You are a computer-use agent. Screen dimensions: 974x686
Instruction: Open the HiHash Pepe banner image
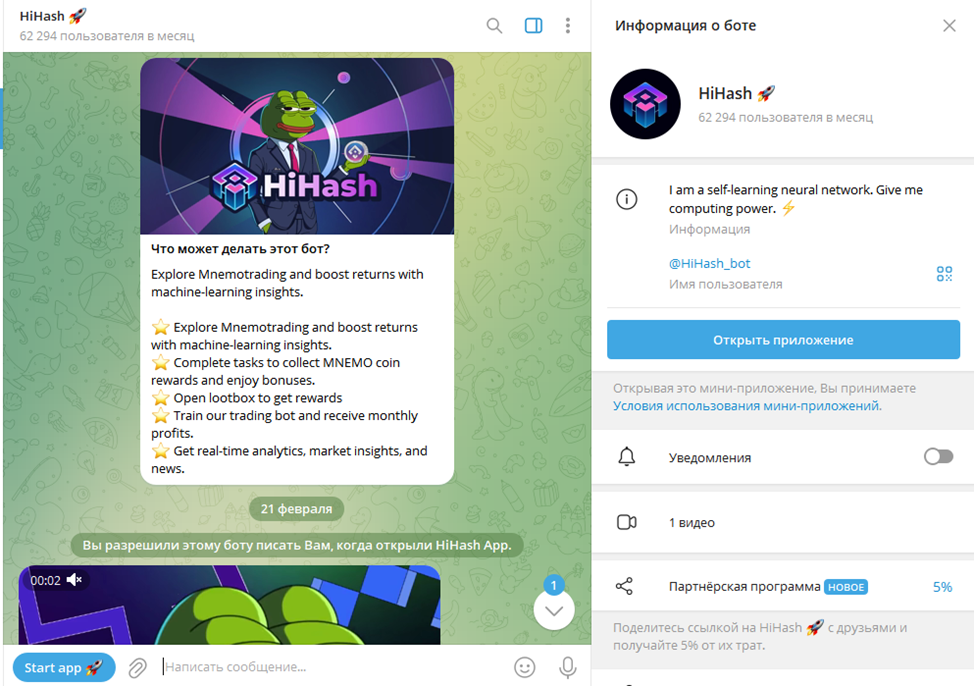pyautogui.click(x=297, y=146)
